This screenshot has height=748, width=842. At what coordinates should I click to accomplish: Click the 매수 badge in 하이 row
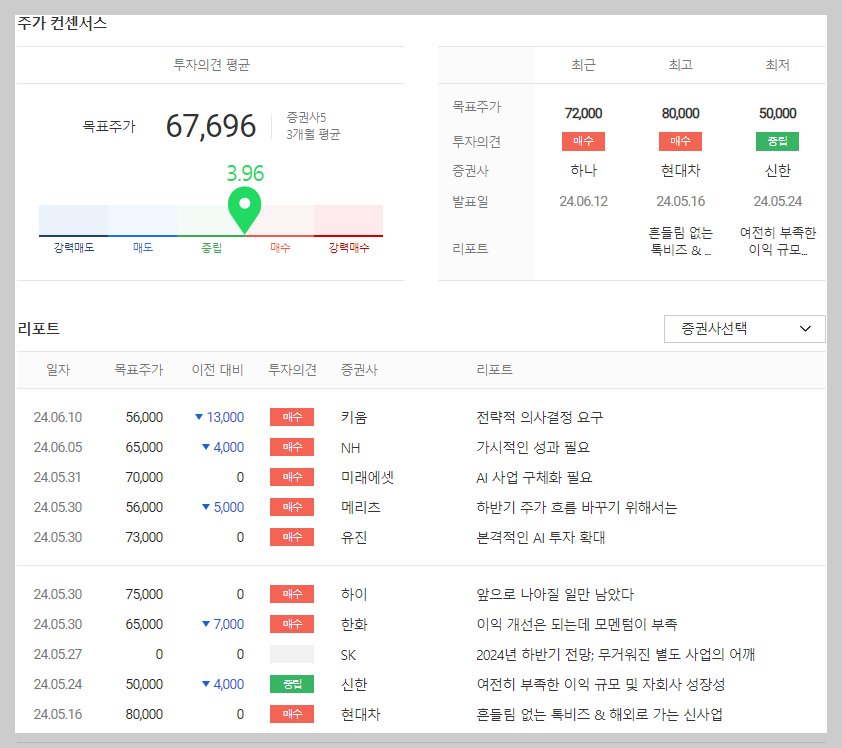[292, 594]
